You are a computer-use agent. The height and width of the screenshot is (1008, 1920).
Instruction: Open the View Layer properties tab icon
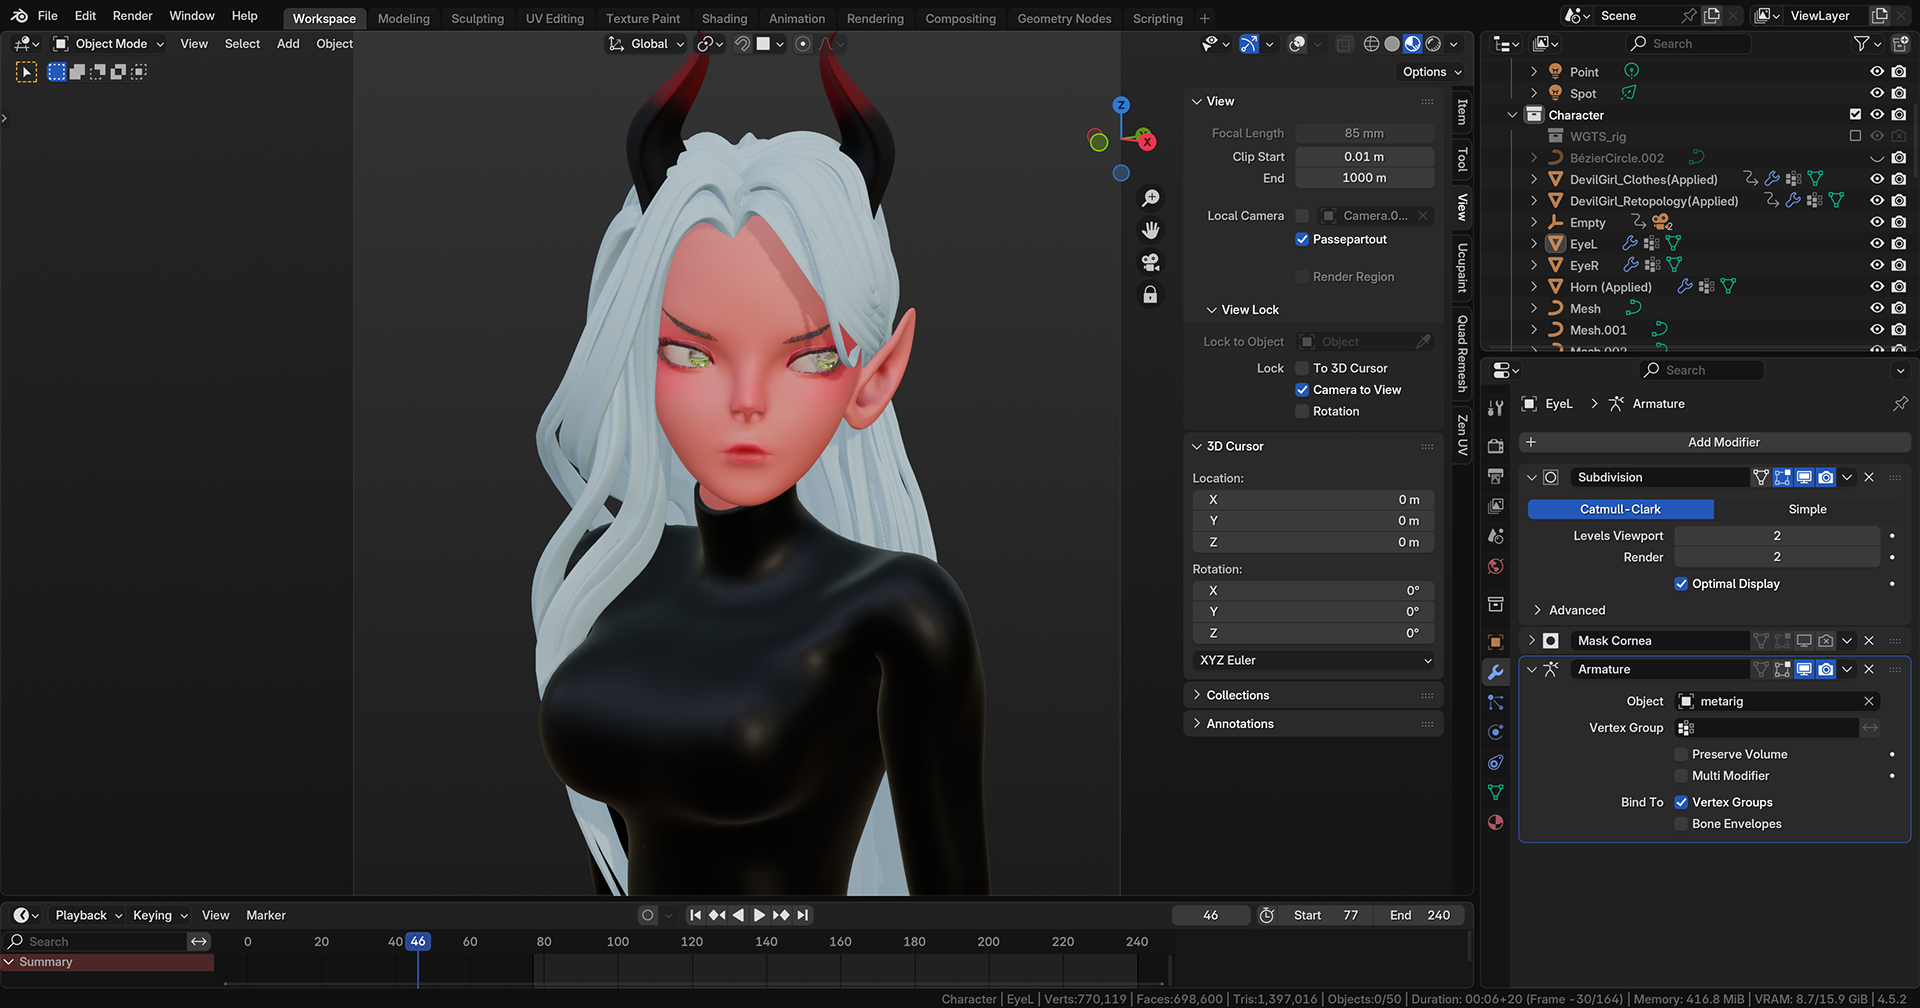pos(1496,506)
